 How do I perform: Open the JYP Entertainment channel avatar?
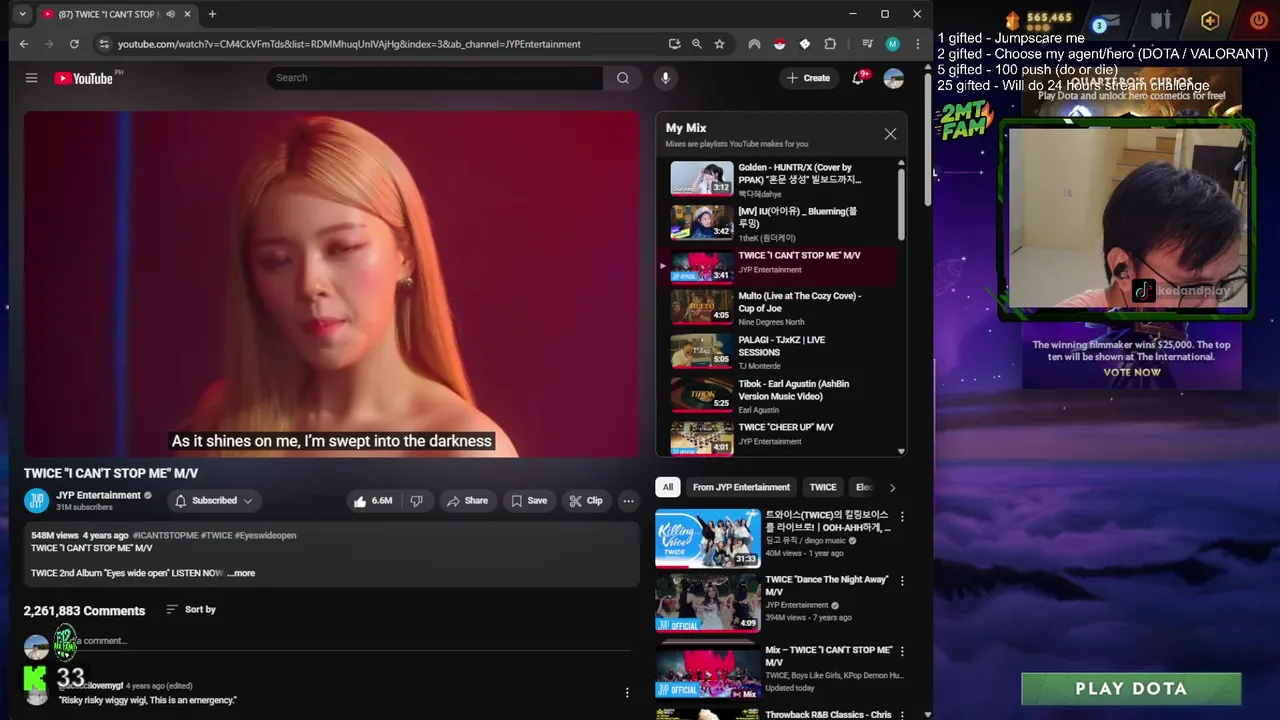pos(36,501)
